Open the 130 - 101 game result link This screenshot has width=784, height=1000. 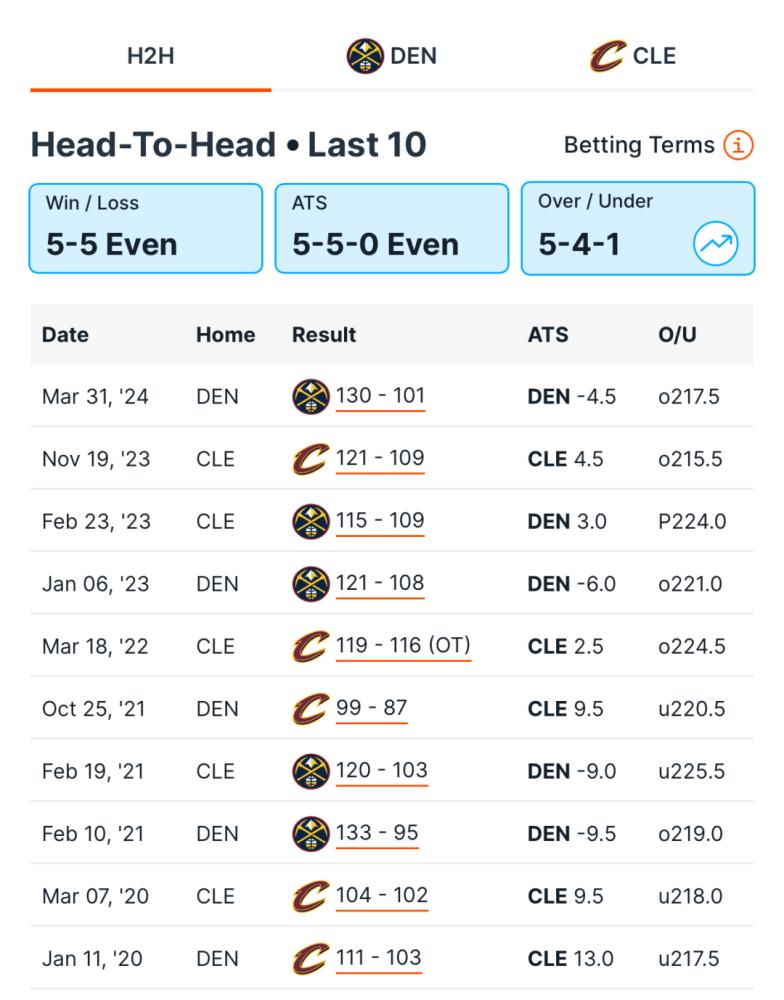[x=380, y=396]
